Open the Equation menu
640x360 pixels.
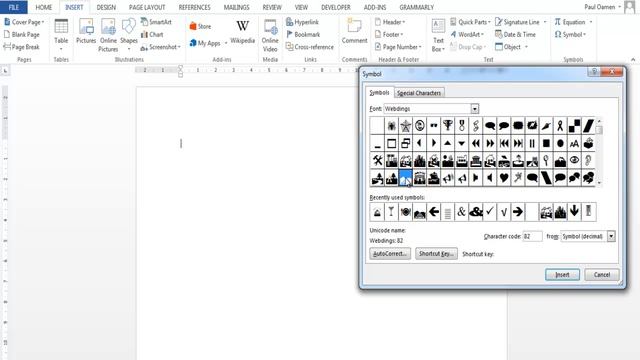tap(573, 22)
